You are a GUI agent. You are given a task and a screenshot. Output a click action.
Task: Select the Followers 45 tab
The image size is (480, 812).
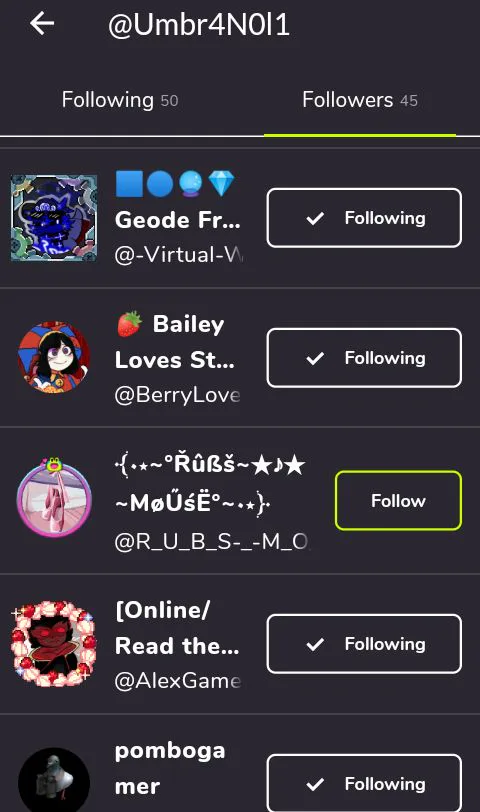[360, 100]
